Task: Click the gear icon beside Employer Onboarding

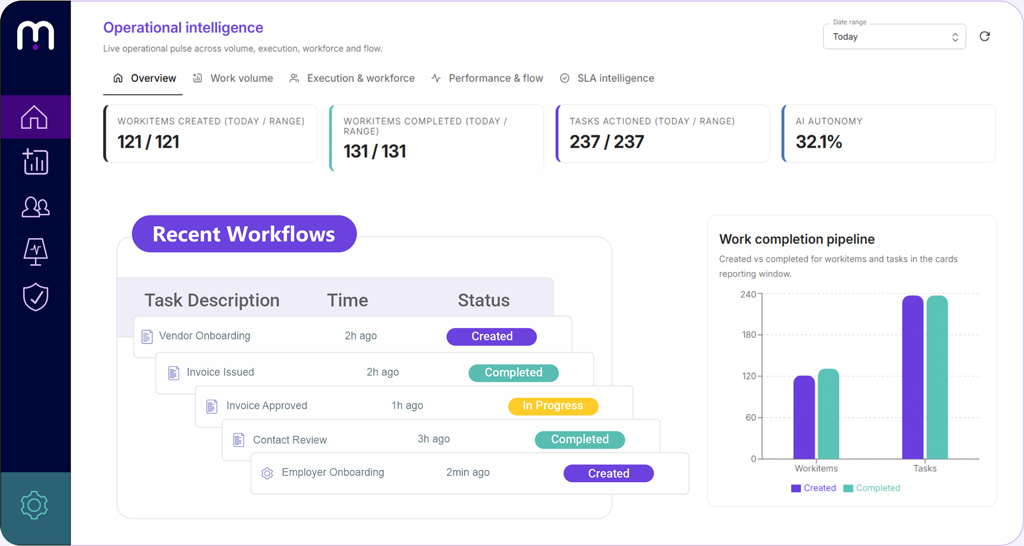Action: 266,473
